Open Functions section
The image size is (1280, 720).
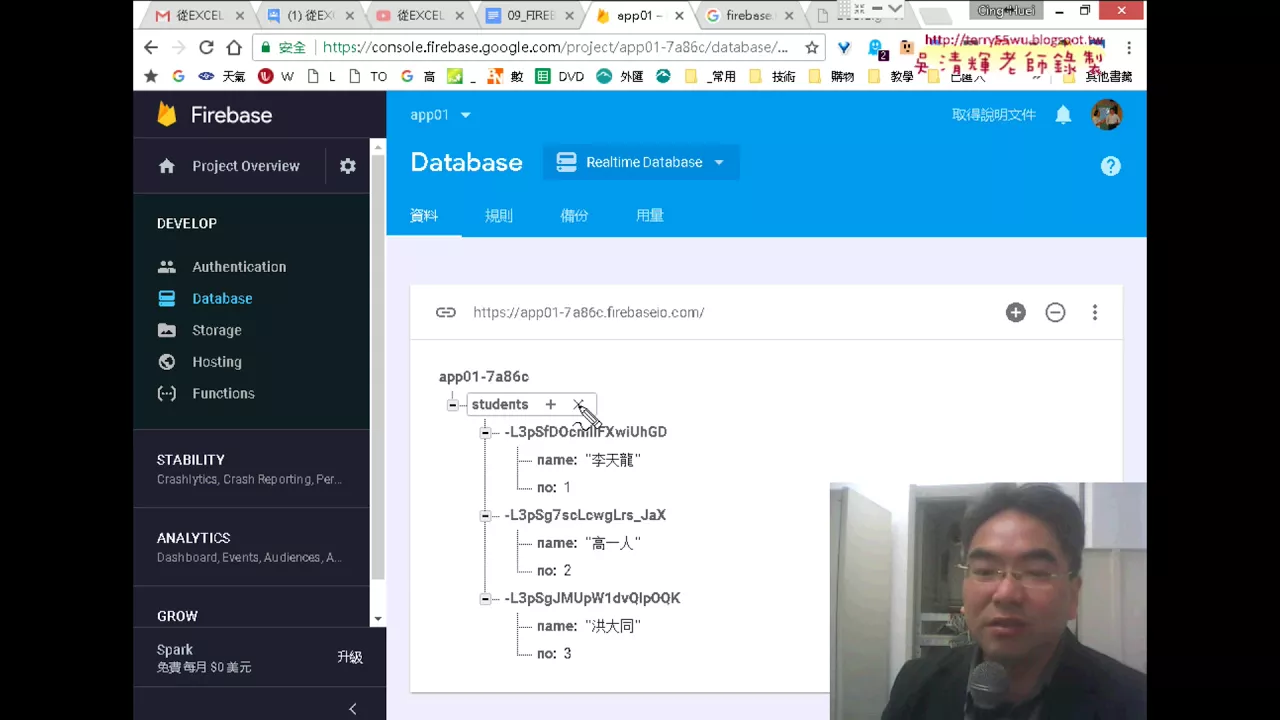(x=223, y=393)
